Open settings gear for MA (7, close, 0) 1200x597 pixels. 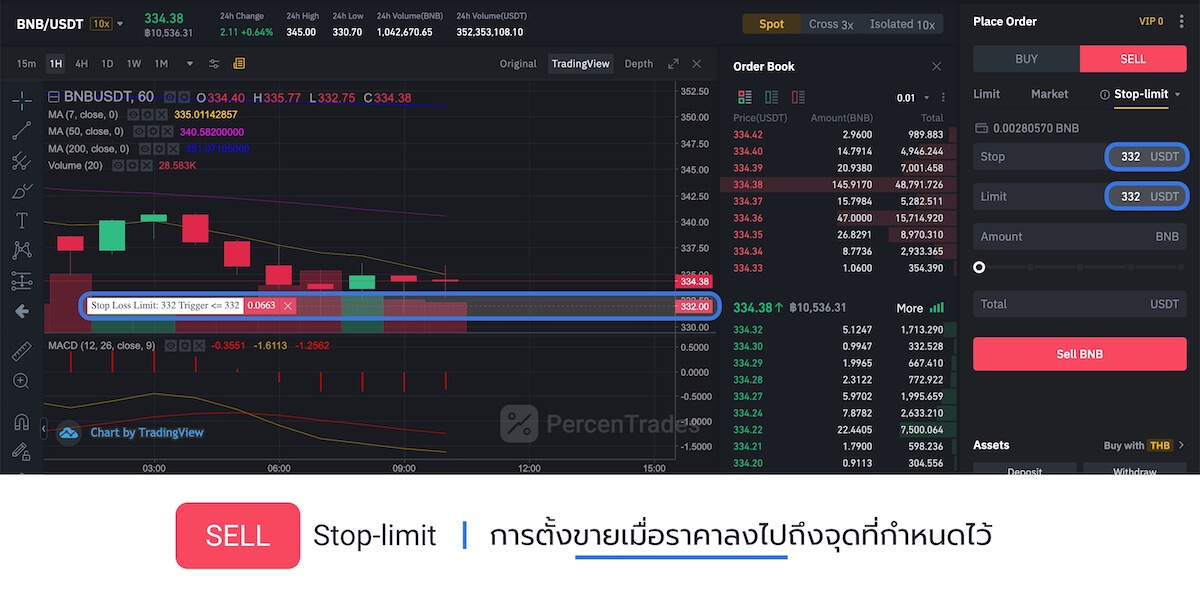146,114
